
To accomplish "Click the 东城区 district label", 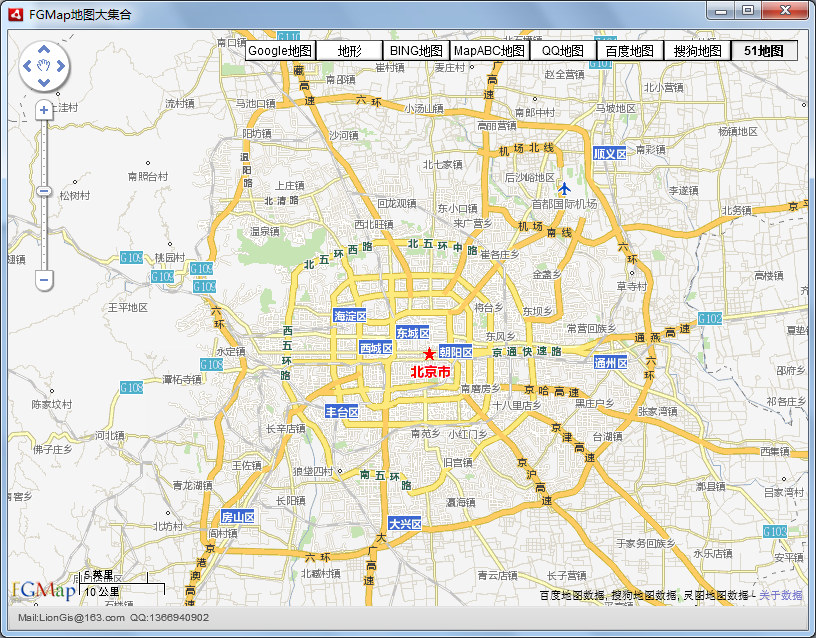I will tap(413, 333).
